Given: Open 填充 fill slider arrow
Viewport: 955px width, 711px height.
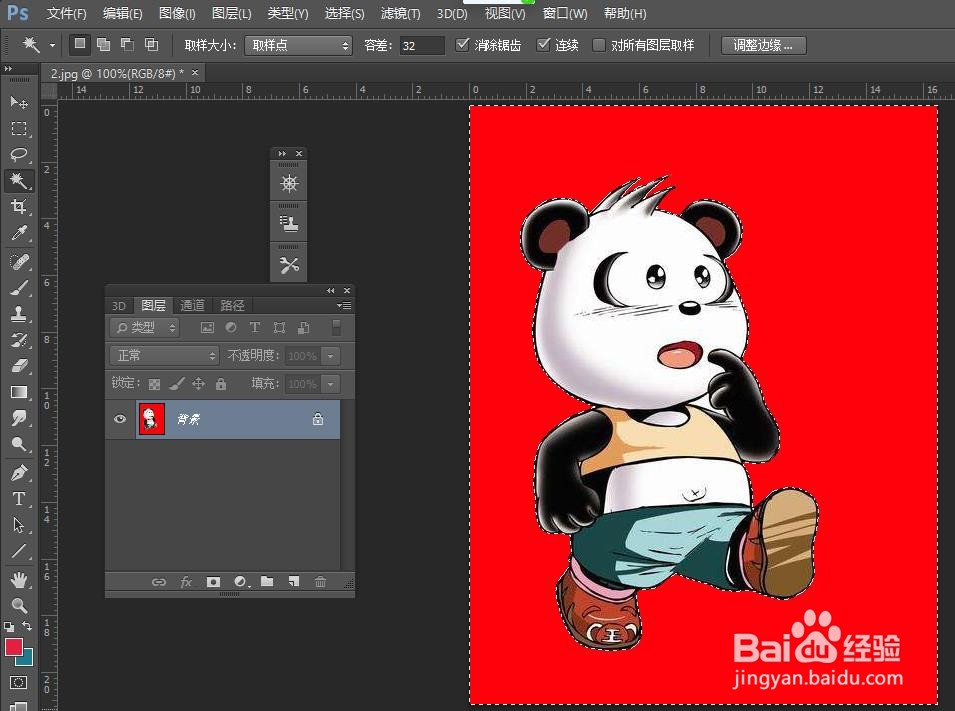Looking at the screenshot, I should tap(331, 384).
